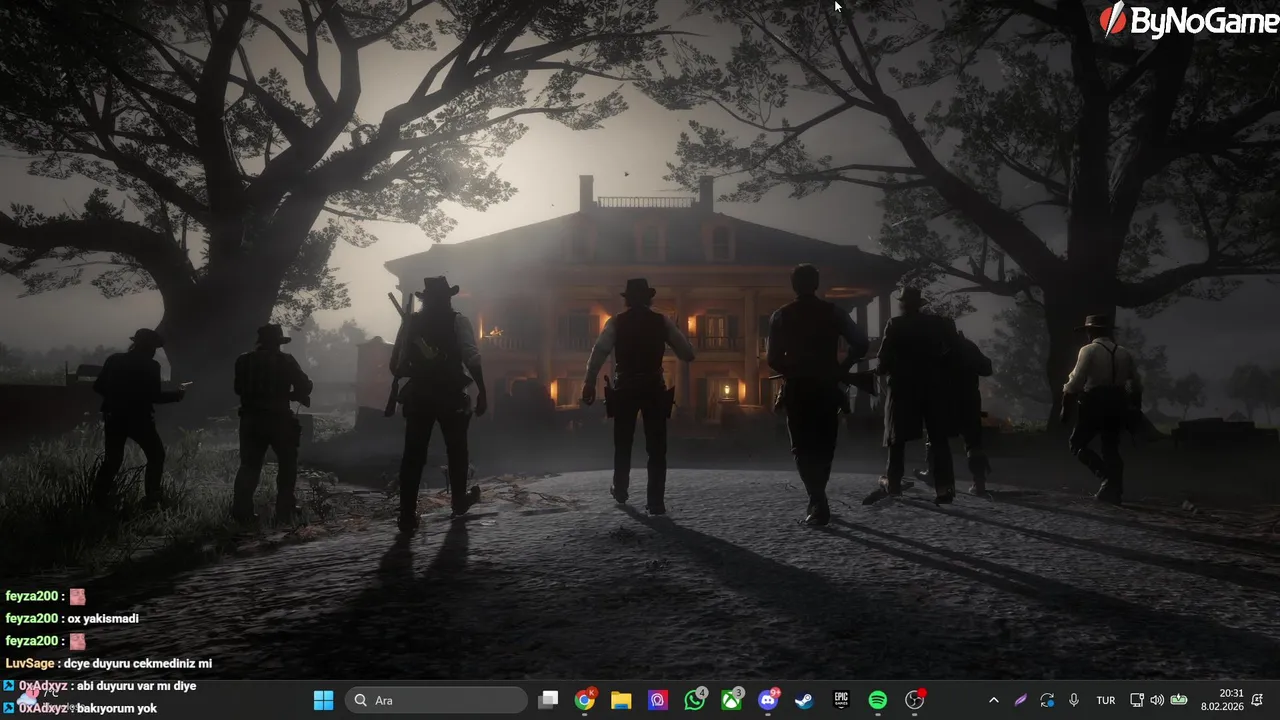Image resolution: width=1280 pixels, height=720 pixels.
Task: Expand the hidden system tray icons chevron
Action: tap(993, 700)
